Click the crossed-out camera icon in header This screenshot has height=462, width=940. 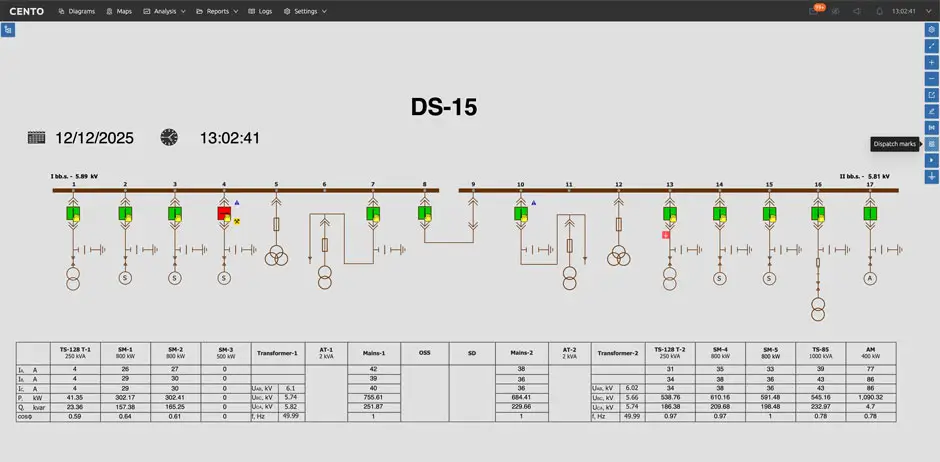(836, 11)
